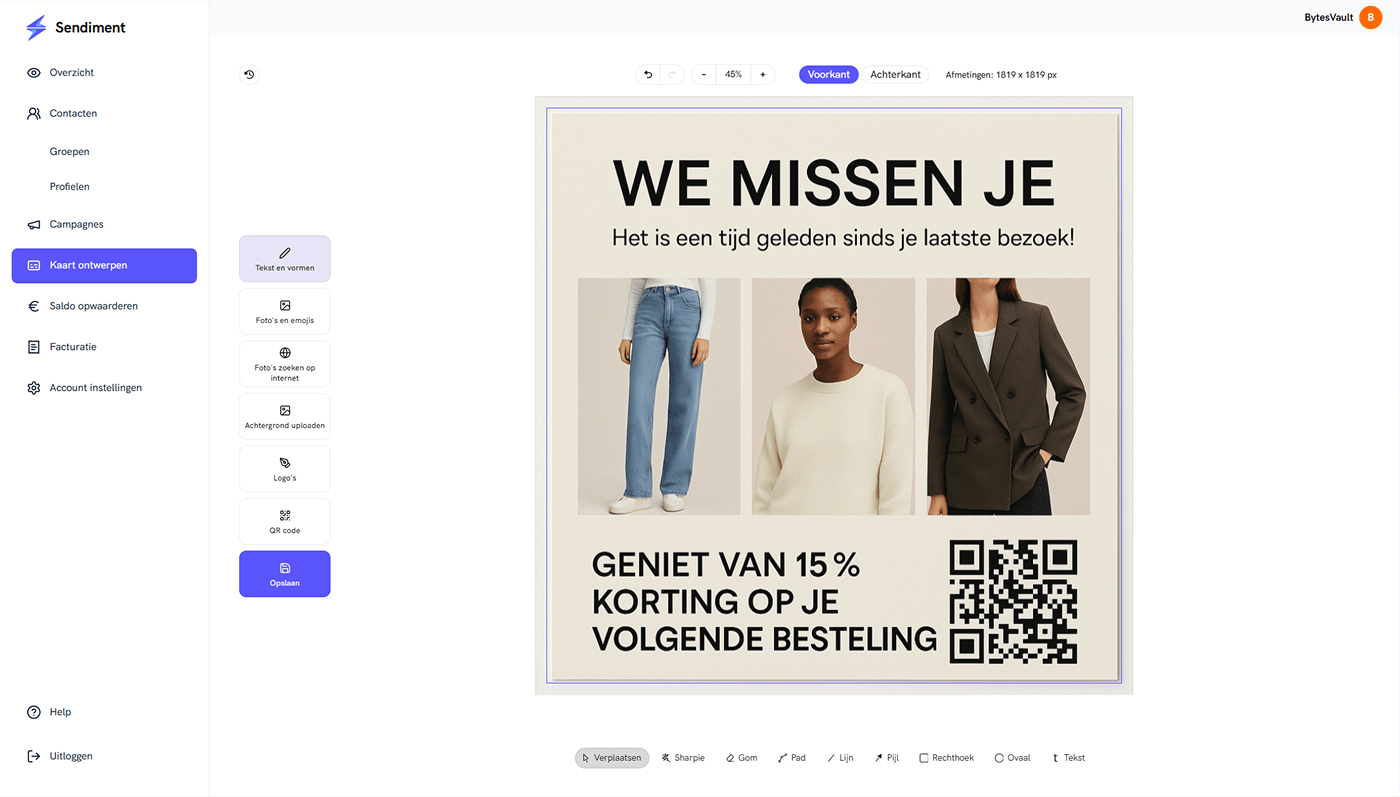The height and width of the screenshot is (797, 1400).
Task: Switch to Achterkant side
Action: (x=895, y=75)
